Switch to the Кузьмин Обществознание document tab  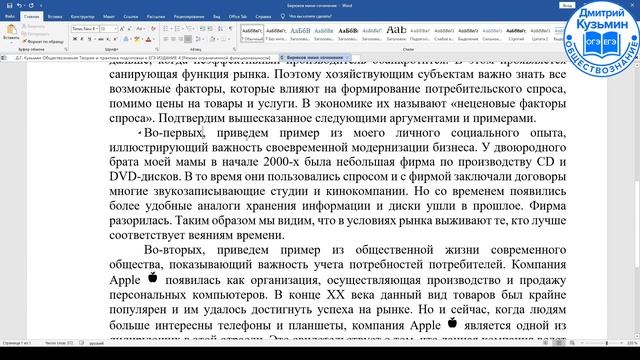(x=142, y=58)
